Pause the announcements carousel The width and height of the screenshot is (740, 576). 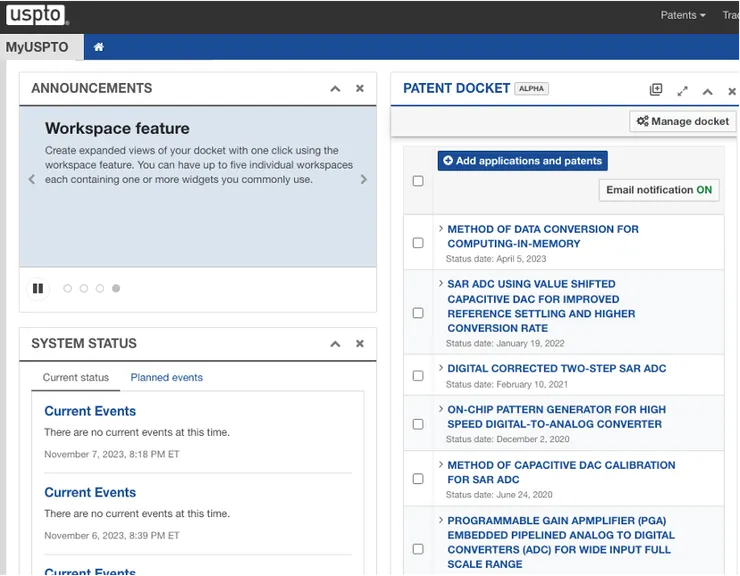pyautogui.click(x=38, y=289)
